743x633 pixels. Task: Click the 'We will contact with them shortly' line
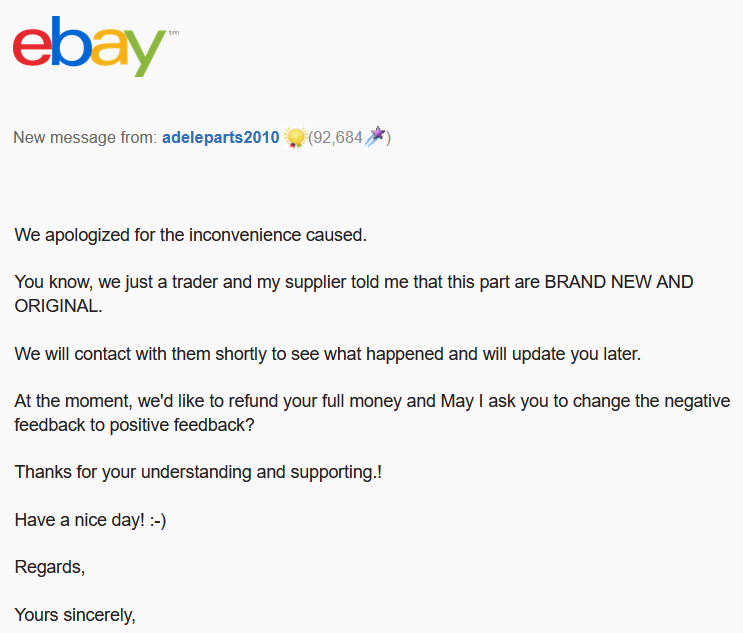(327, 354)
